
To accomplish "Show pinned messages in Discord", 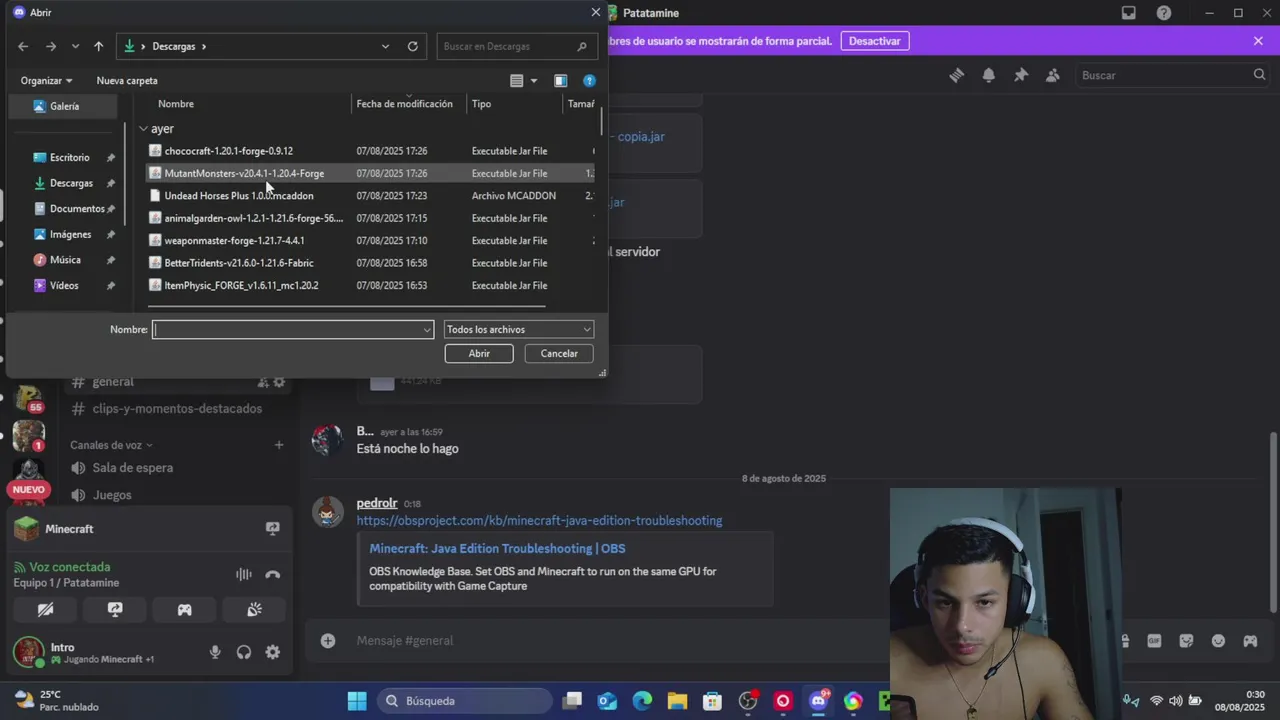I will [x=1021, y=75].
